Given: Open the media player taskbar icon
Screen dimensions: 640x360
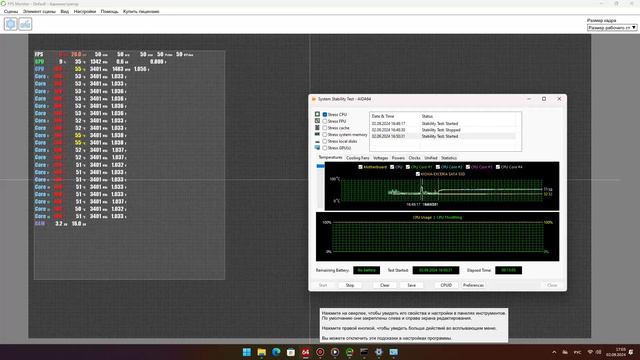Looking at the screenshot, I should tap(335, 352).
